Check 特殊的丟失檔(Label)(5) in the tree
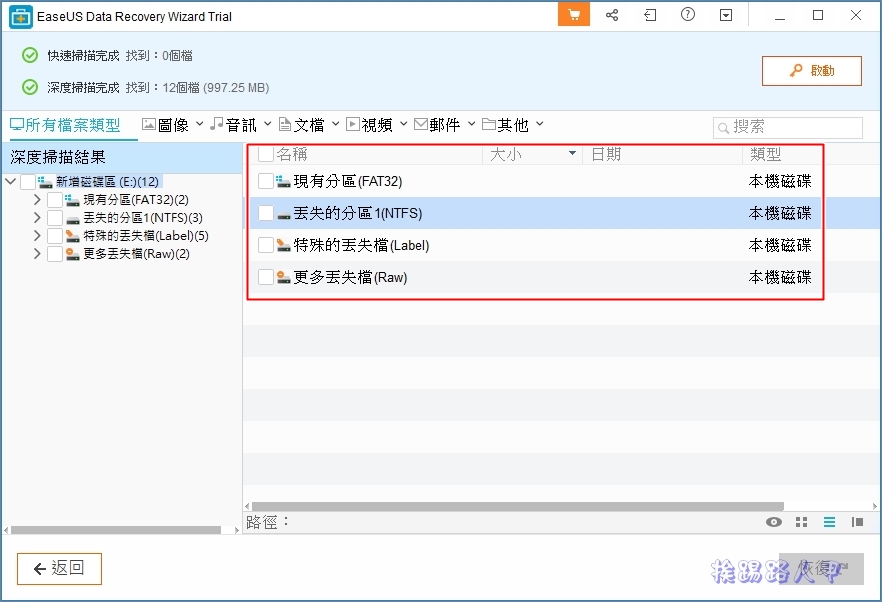Viewport: 882px width, 602px height. tap(55, 236)
